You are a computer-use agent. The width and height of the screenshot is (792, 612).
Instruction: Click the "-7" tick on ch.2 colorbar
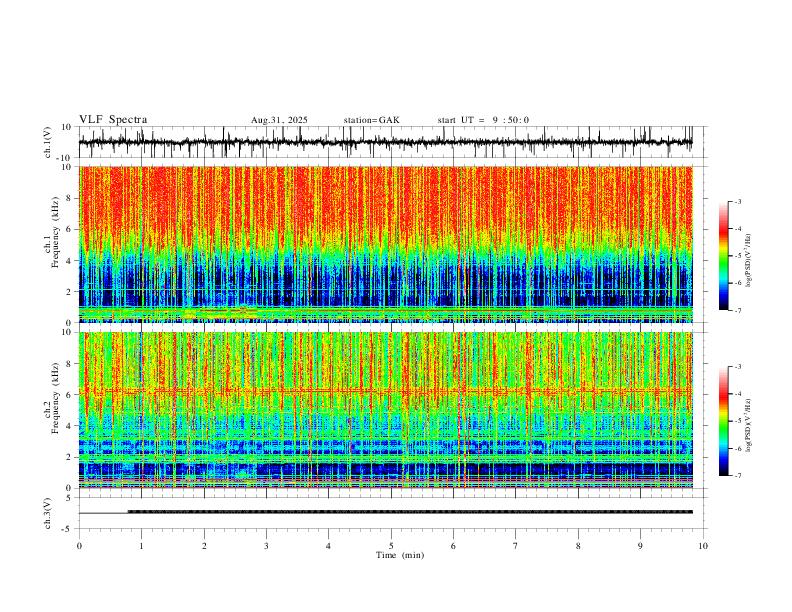coord(738,475)
